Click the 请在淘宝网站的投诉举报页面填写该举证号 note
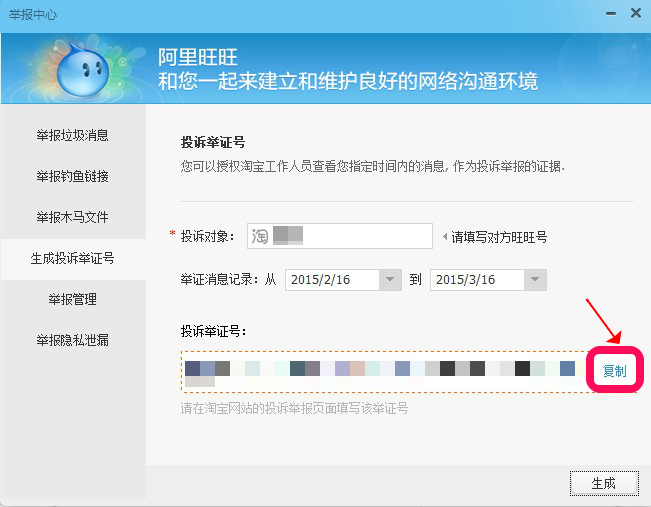The image size is (651, 507). click(294, 408)
